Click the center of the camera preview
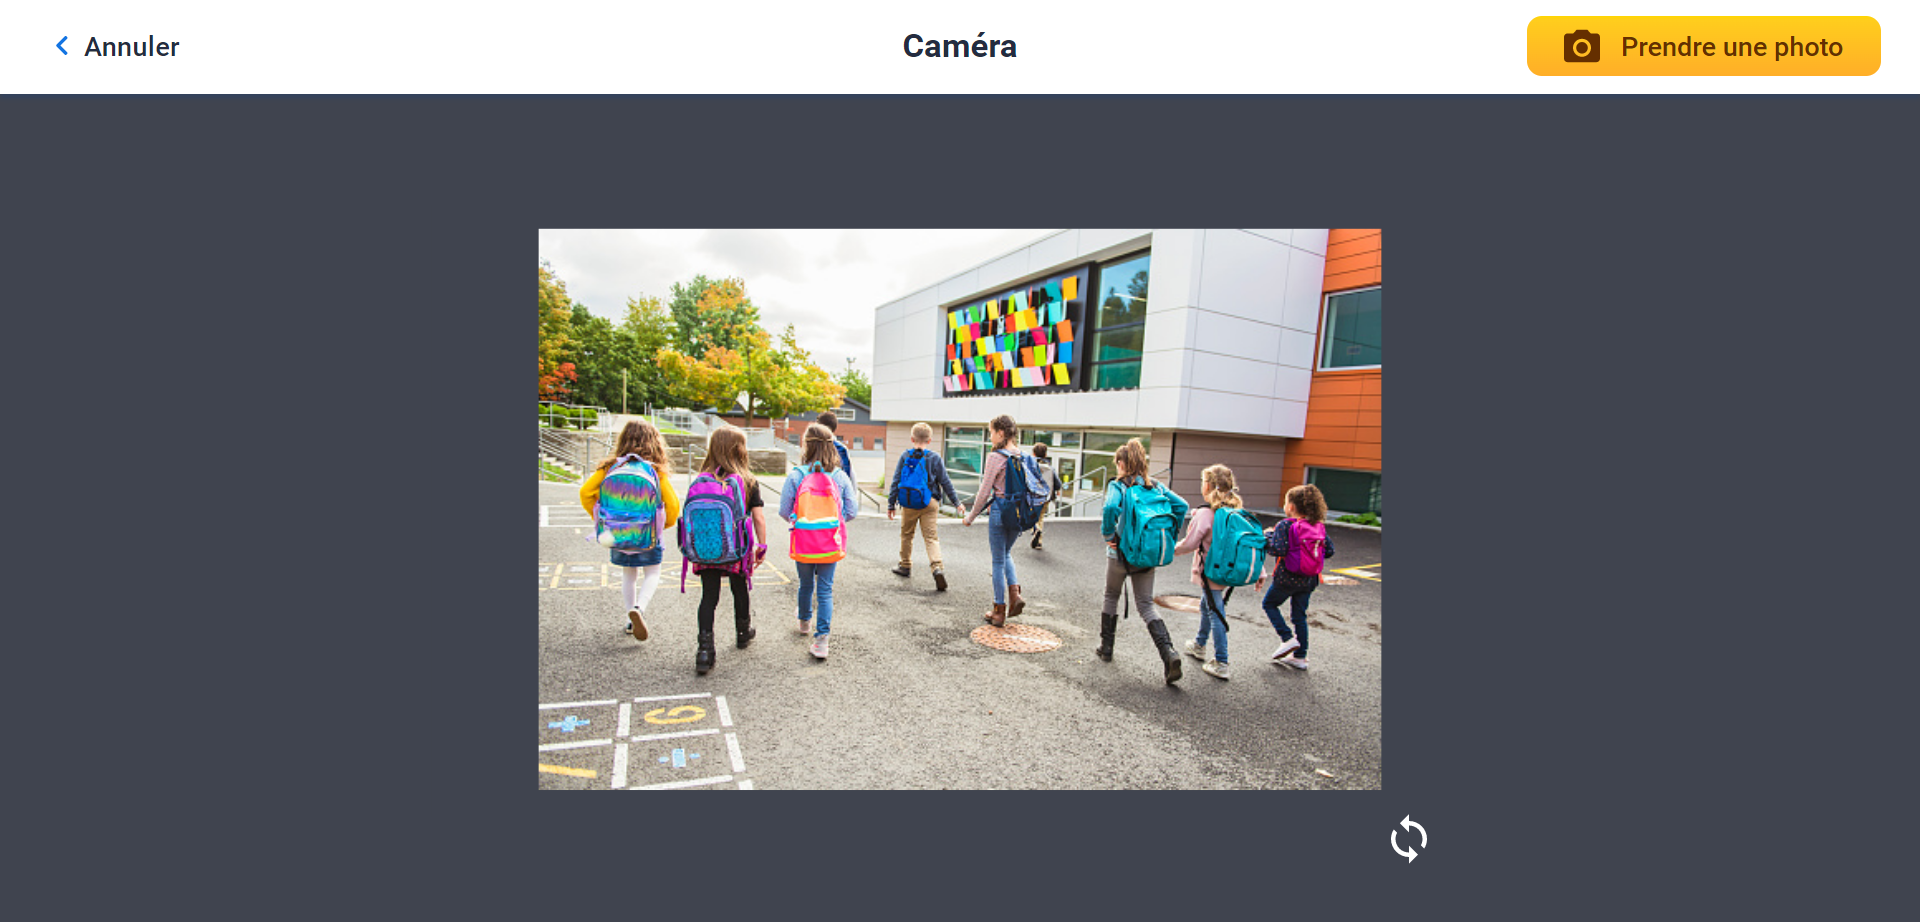Screen dimensions: 1920x922 point(959,509)
